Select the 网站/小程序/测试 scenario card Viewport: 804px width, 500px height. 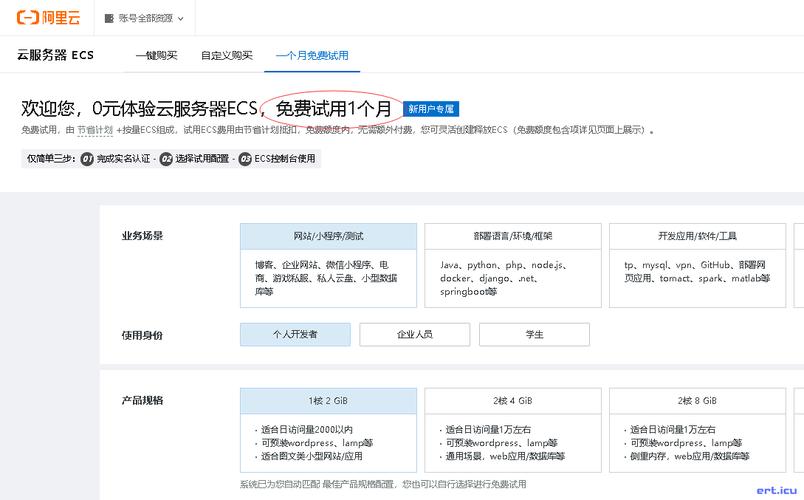click(x=328, y=265)
